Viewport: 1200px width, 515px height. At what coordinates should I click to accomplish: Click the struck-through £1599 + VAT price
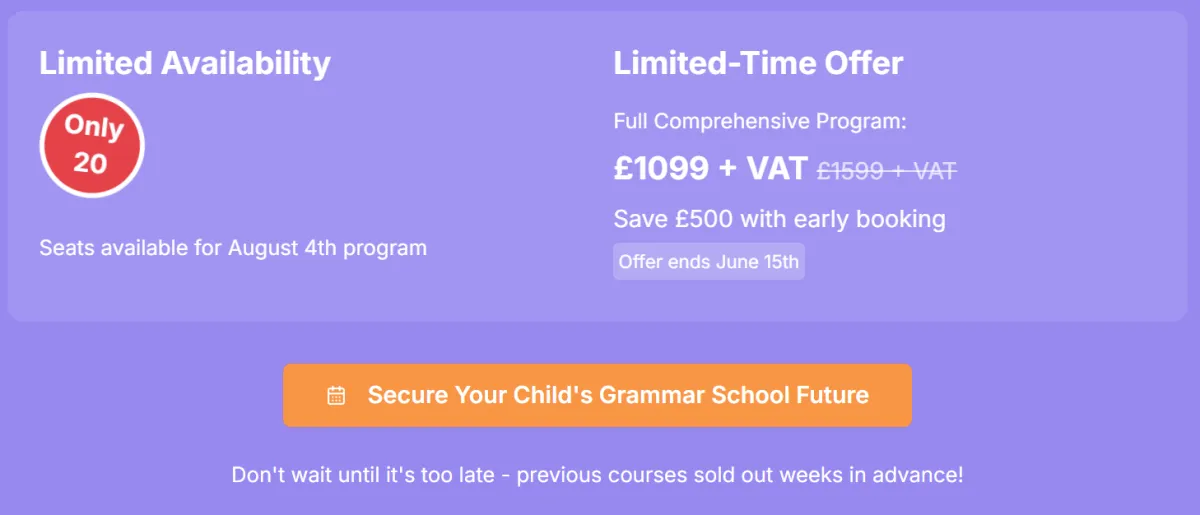click(x=887, y=171)
